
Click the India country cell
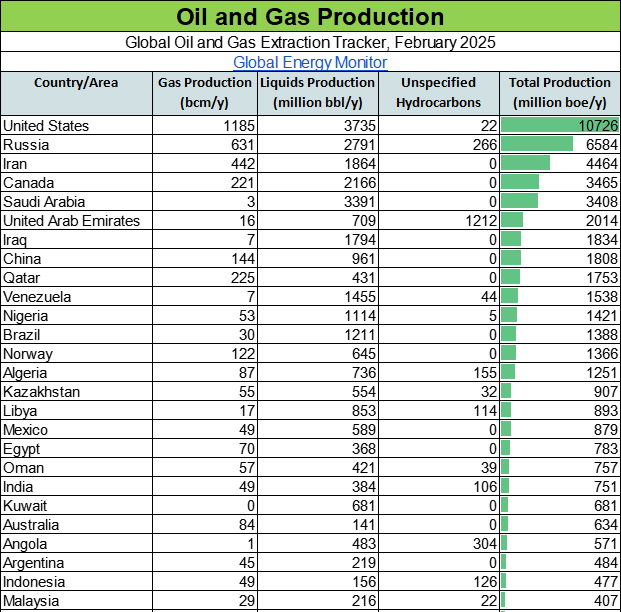click(76, 487)
